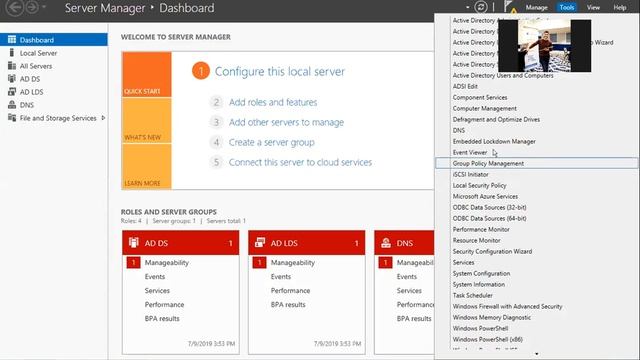Viewport: 640px width, 360px height.
Task: Click the AD DS tile header icon
Action: [x=134, y=242]
